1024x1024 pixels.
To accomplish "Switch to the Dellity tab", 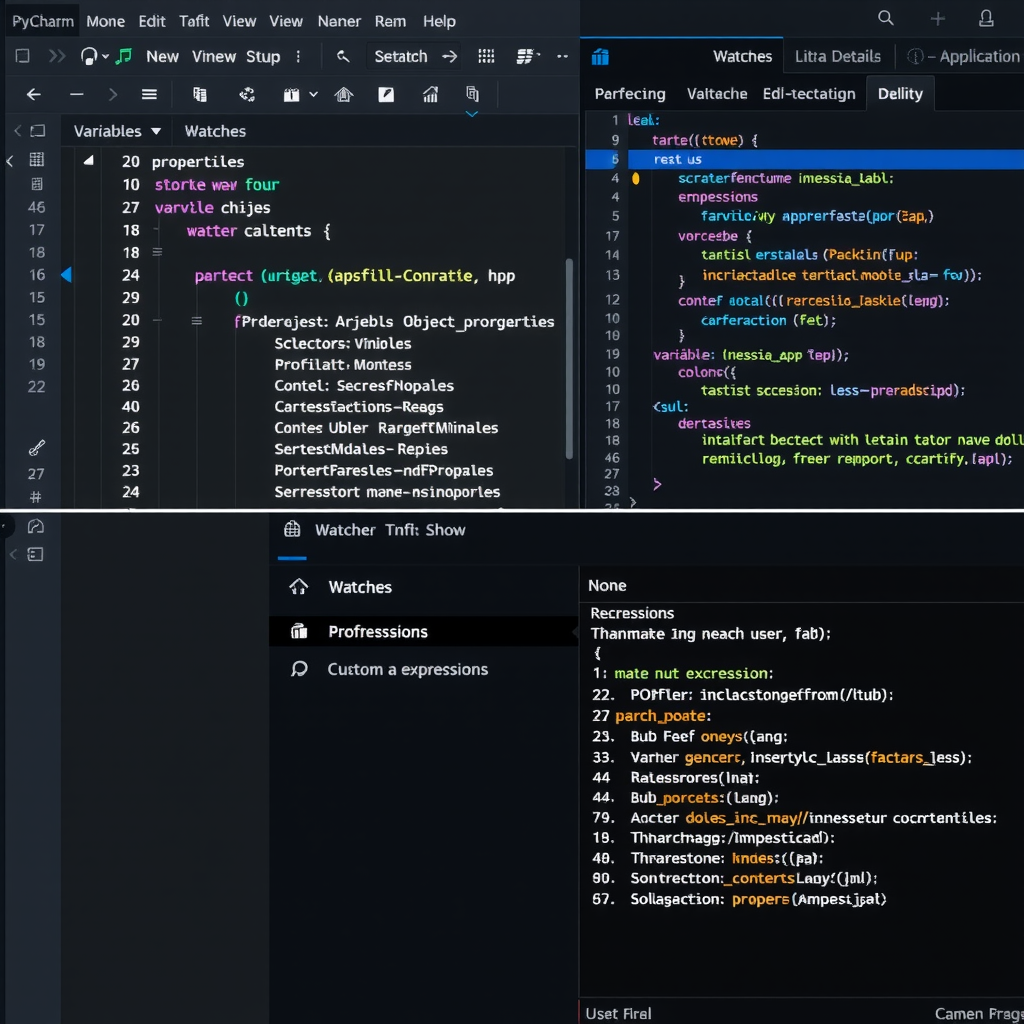I will (x=899, y=93).
